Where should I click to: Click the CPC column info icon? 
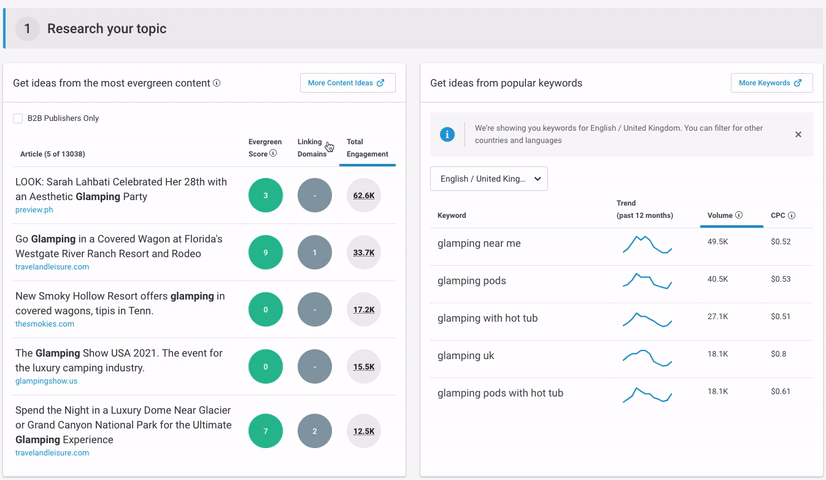pyautogui.click(x=791, y=215)
